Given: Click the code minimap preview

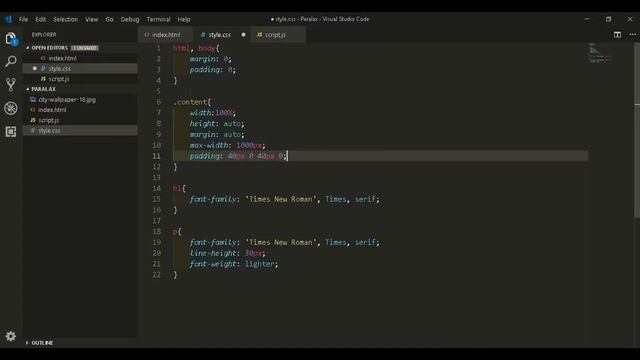Looking at the screenshot, I should click(600, 53).
